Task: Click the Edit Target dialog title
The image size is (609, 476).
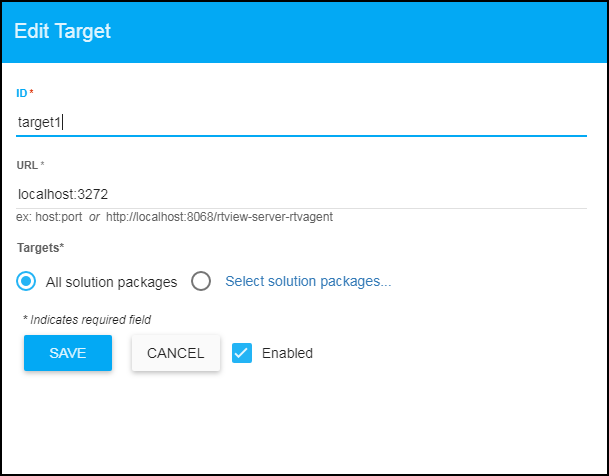Action: [62, 31]
